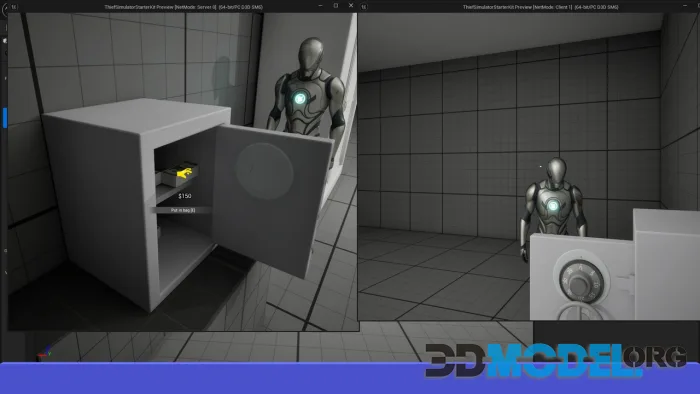Click the yellow grab hand icon in safe
This screenshot has height=394, width=700.
pos(184,172)
